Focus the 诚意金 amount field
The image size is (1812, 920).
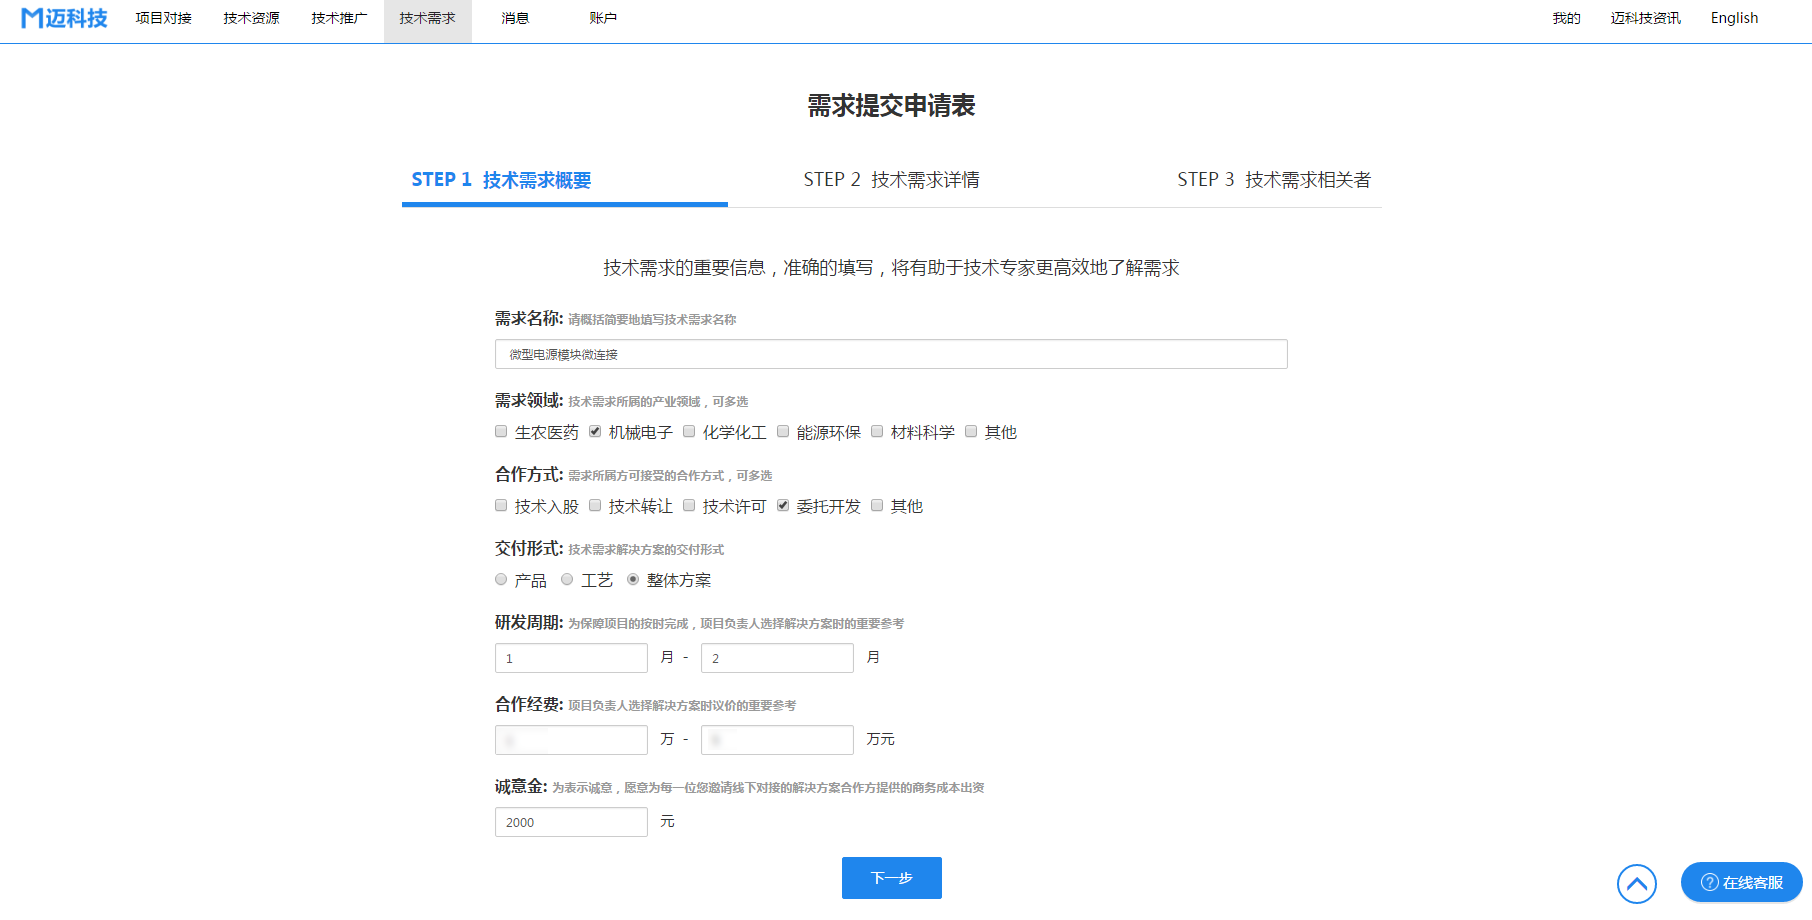click(571, 822)
